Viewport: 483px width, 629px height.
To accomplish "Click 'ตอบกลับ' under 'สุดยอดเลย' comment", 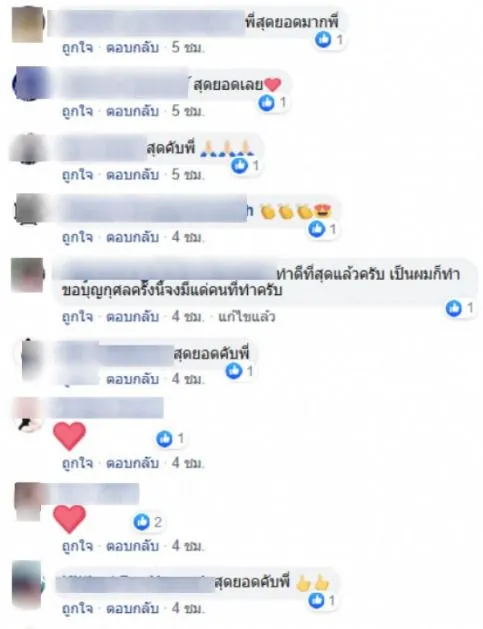I will pos(132,111).
